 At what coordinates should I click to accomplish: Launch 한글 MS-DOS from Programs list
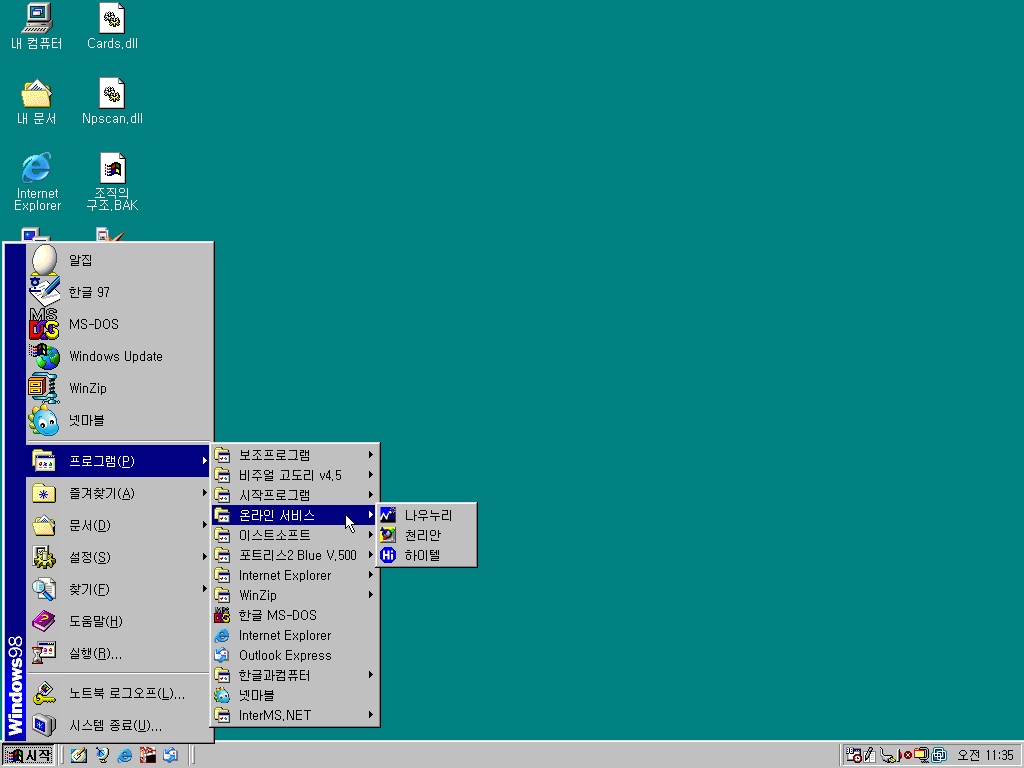click(295, 615)
